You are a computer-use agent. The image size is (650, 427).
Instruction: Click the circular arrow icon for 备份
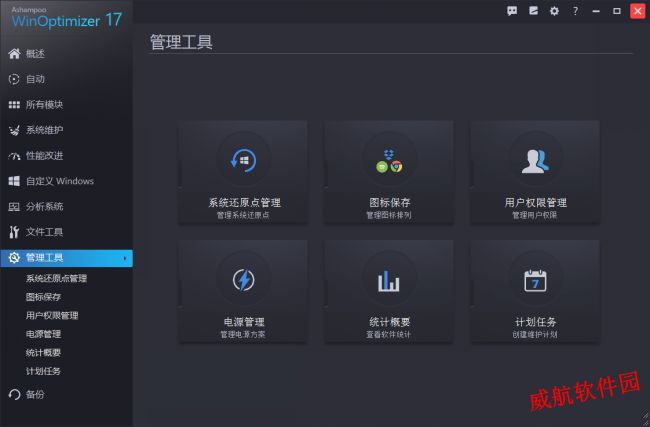[14, 395]
